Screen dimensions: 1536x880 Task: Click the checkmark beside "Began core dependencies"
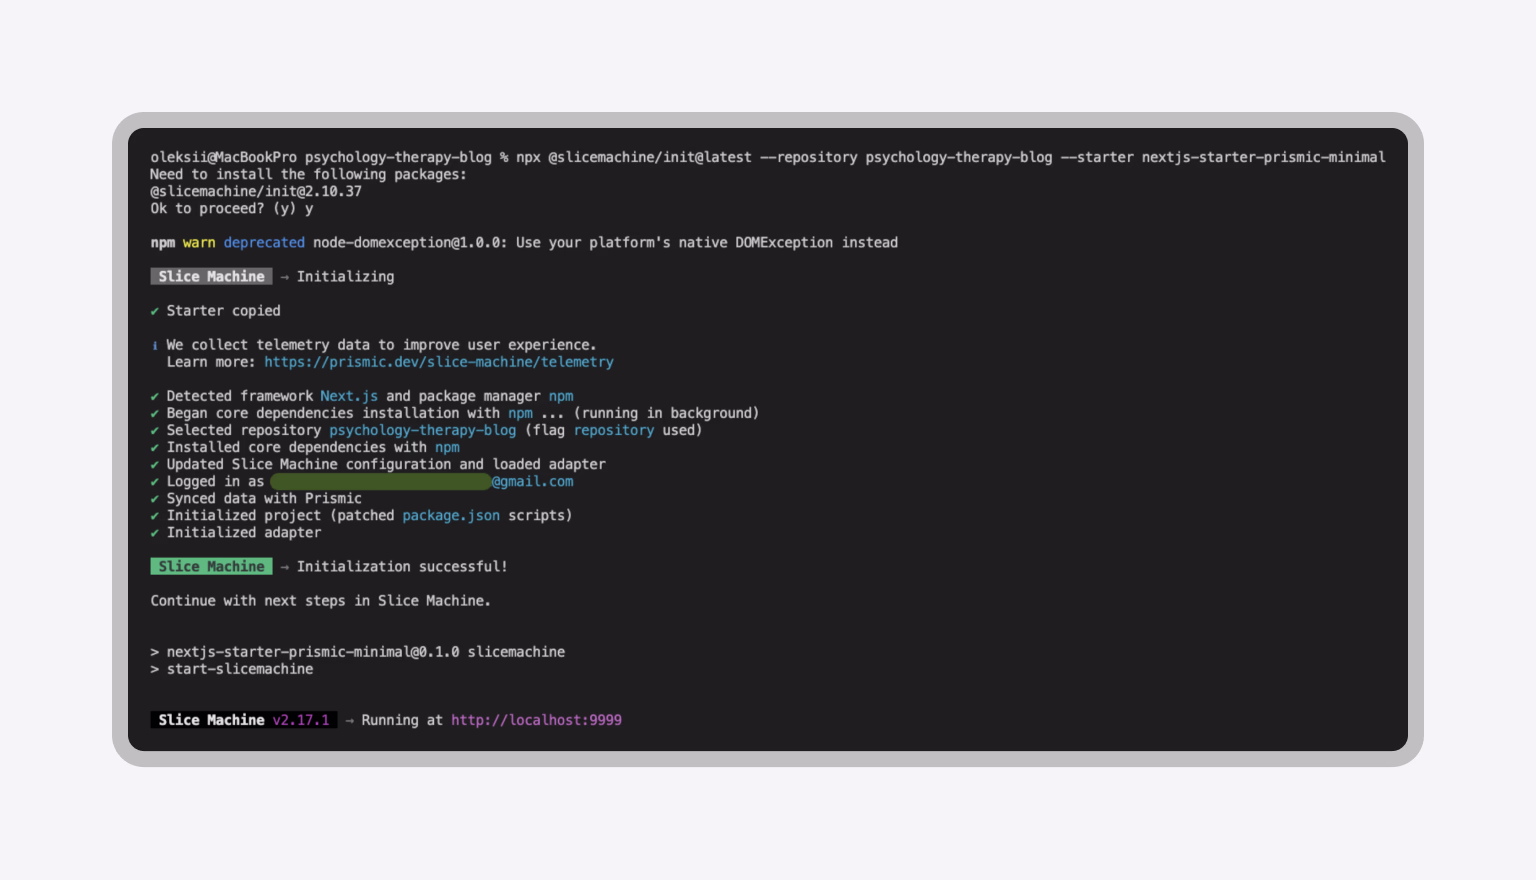coord(155,413)
